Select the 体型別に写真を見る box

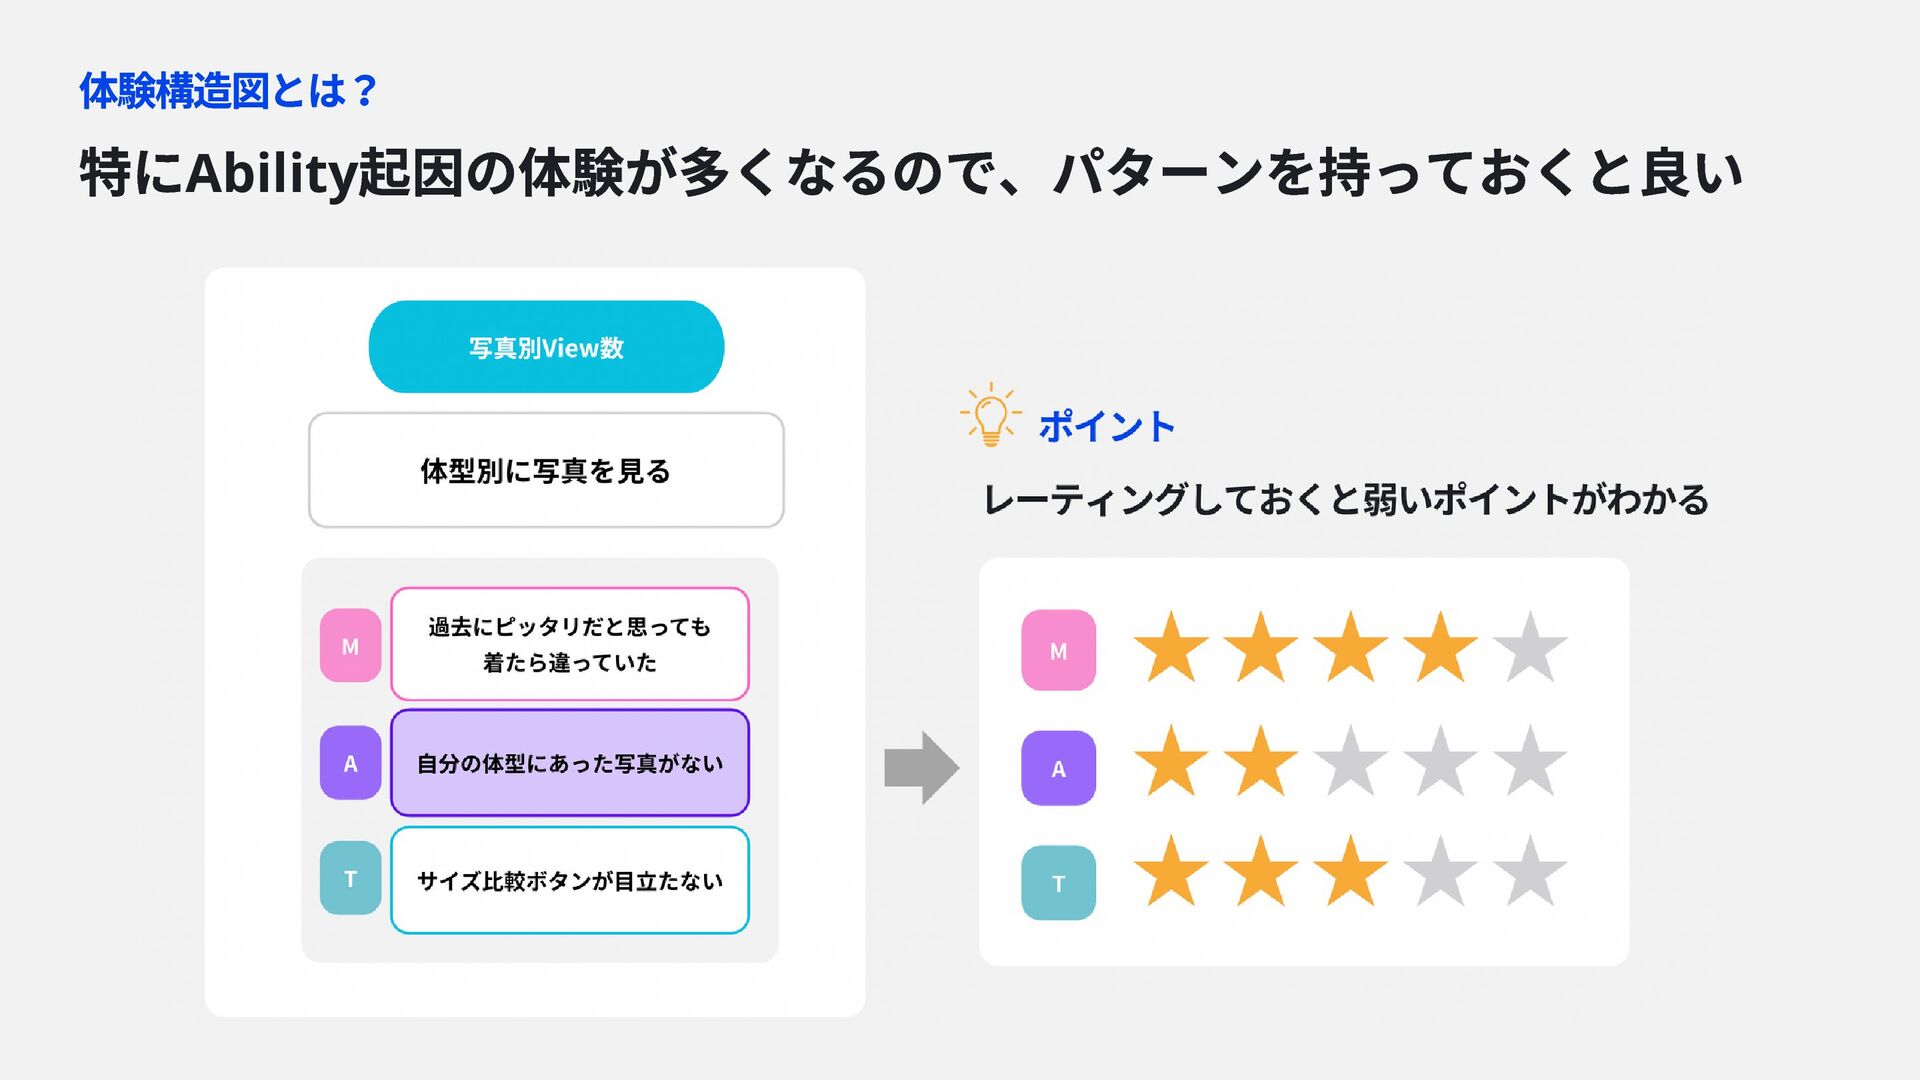(546, 470)
